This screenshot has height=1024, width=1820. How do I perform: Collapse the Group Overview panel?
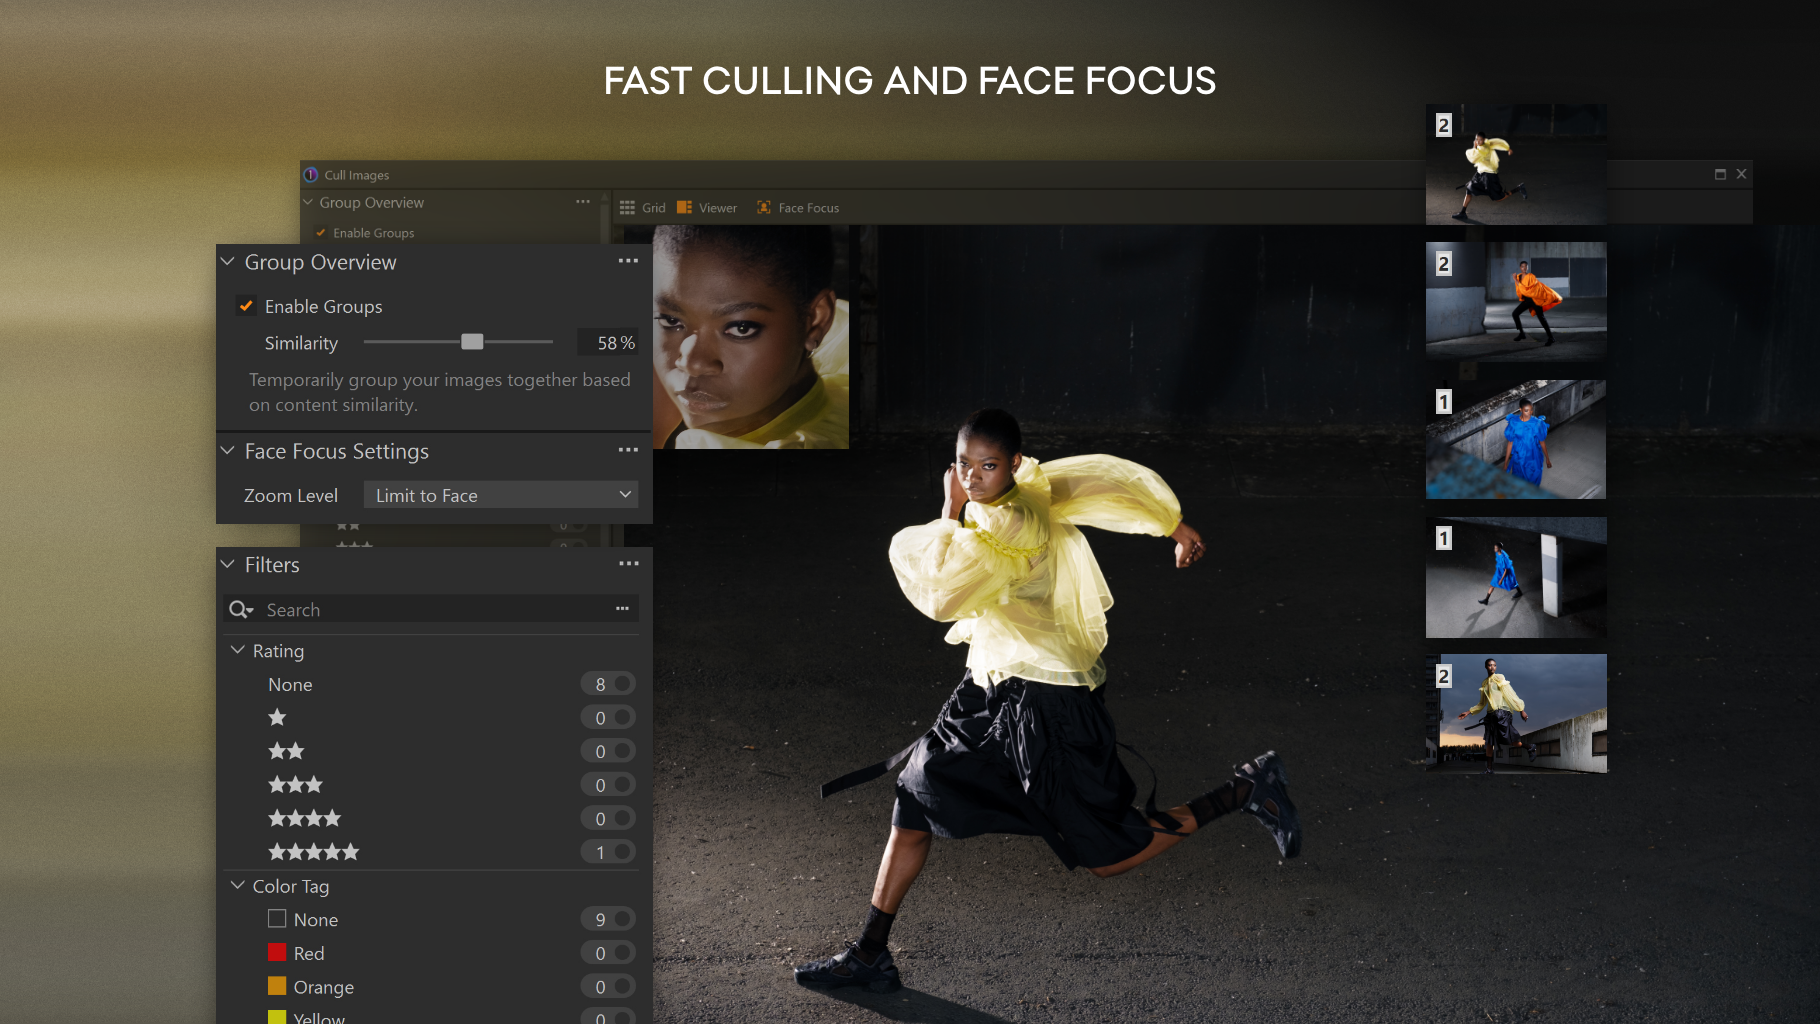pyautogui.click(x=227, y=261)
